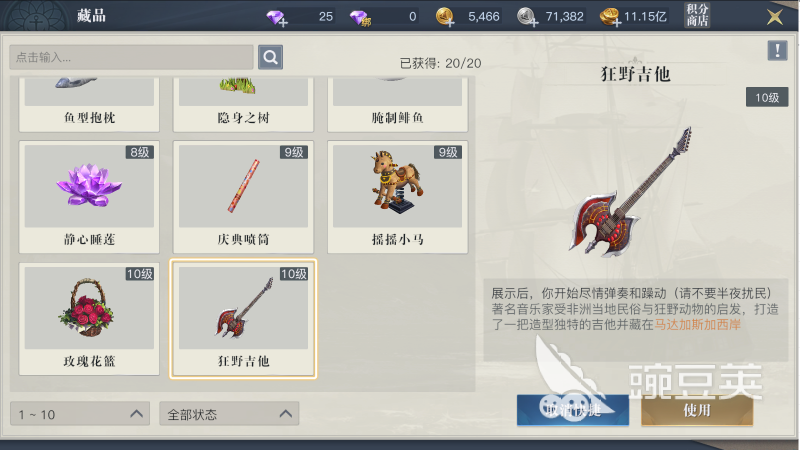
Task: Select the 摇摇小马 rocking horse item
Action: coord(397,197)
